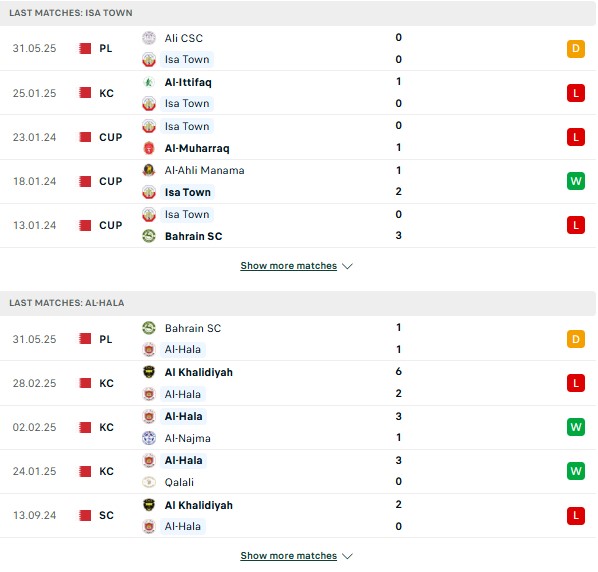Open the Al-Hala vs Al-Najma match row
Screen dimensions: 598x572
pos(297,427)
